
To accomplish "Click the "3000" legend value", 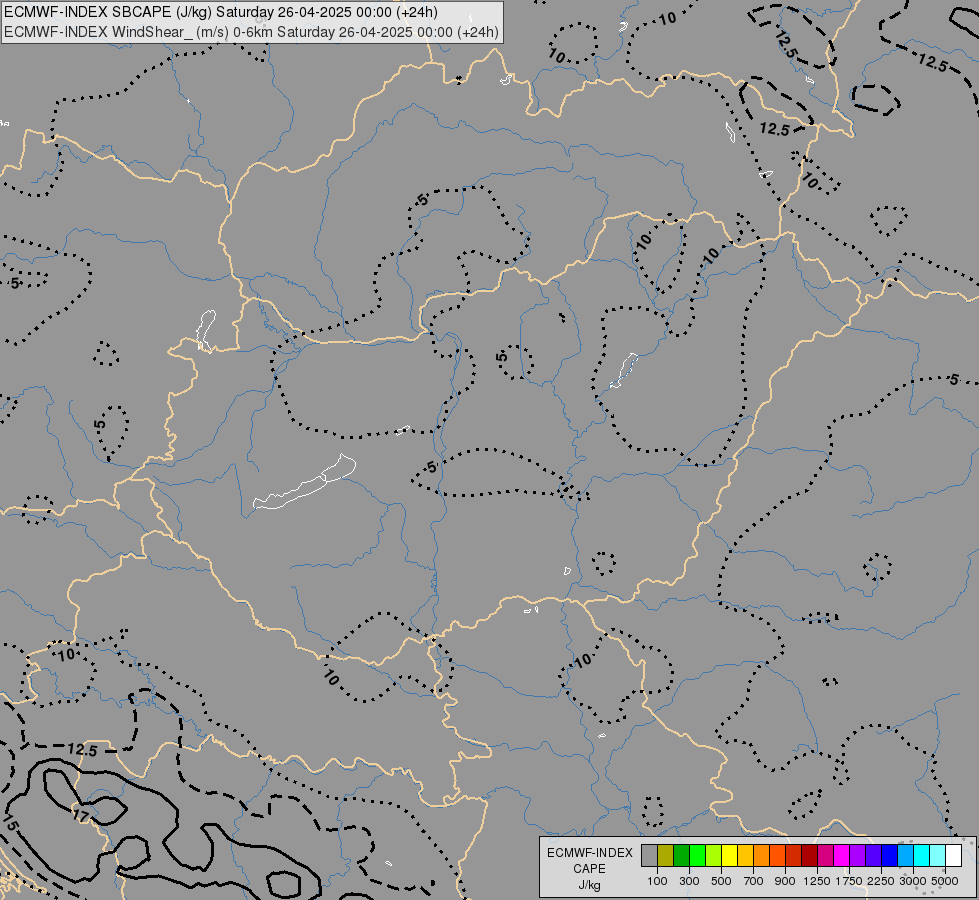I will pyautogui.click(x=913, y=881).
